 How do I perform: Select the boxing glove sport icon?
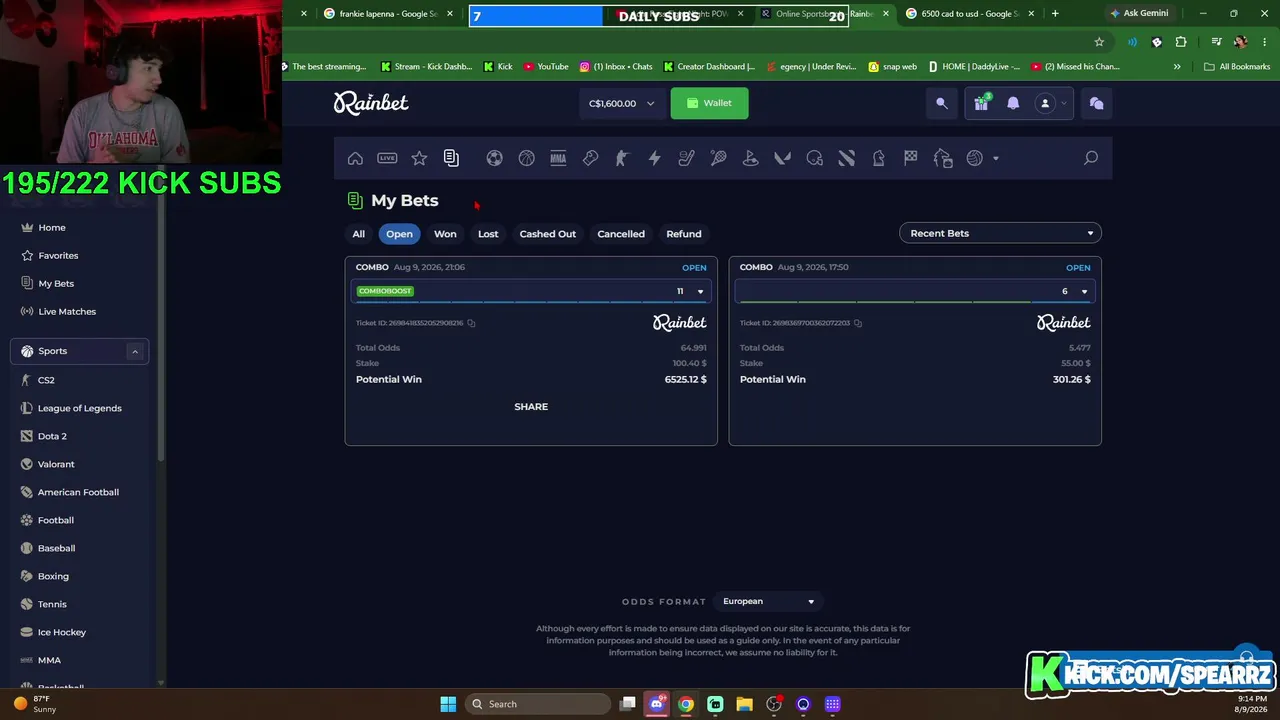point(590,158)
